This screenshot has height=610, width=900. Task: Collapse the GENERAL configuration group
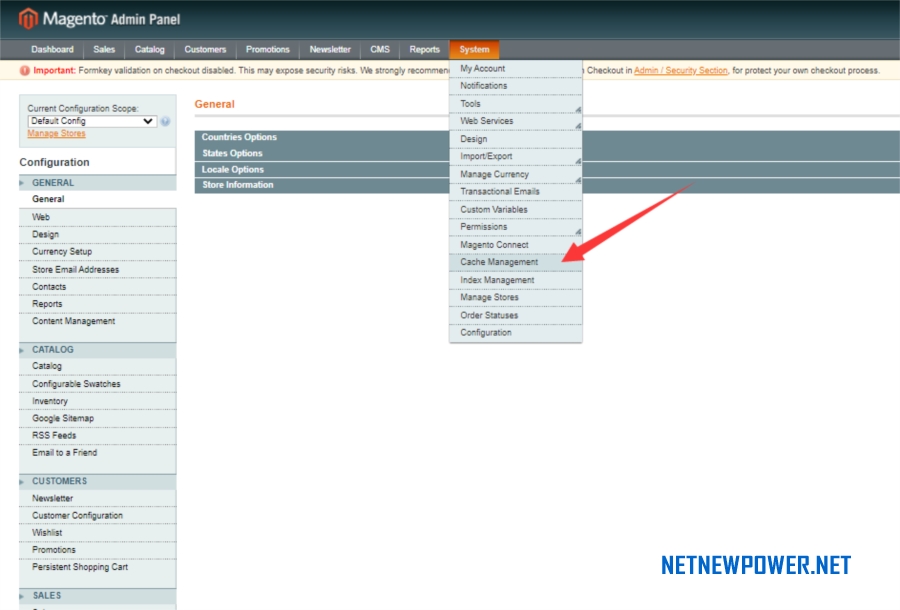pyautogui.click(x=98, y=182)
